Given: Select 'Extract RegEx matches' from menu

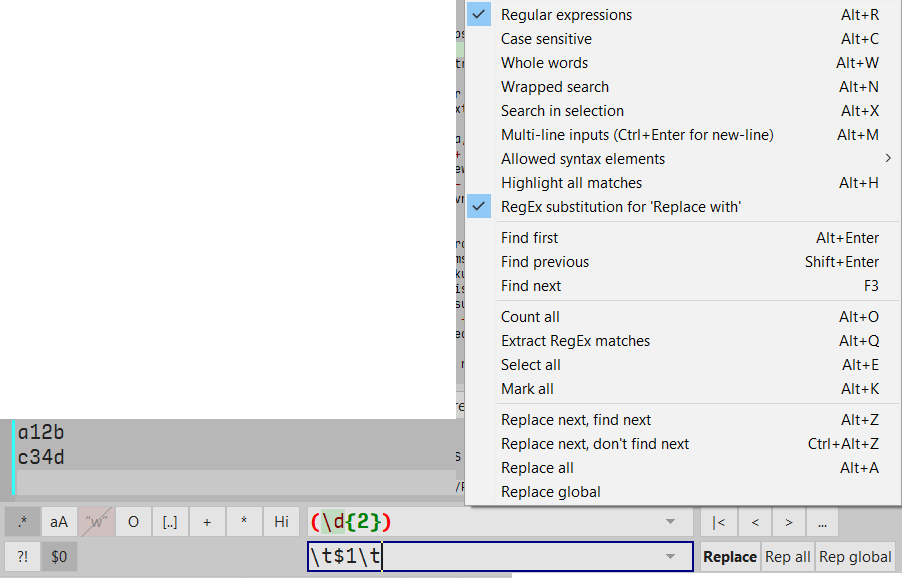Looking at the screenshot, I should click(x=575, y=341).
